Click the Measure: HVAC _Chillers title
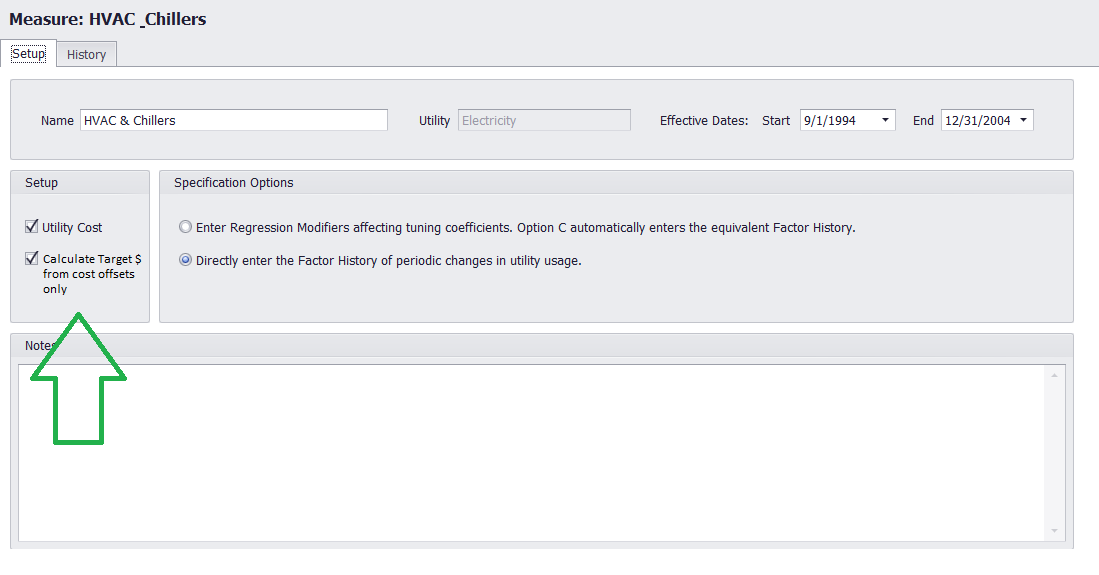 pos(107,19)
